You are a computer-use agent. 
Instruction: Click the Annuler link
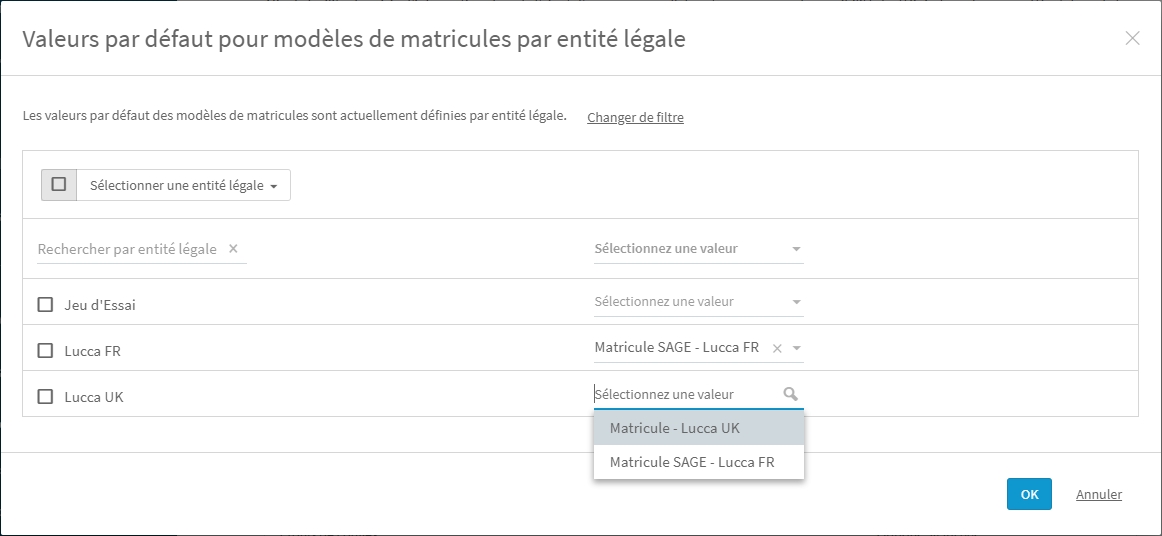pos(1098,494)
